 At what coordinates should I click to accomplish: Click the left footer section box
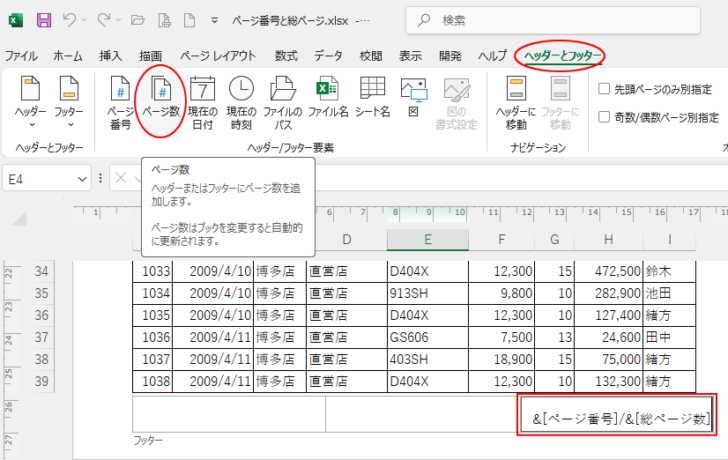[x=229, y=414]
